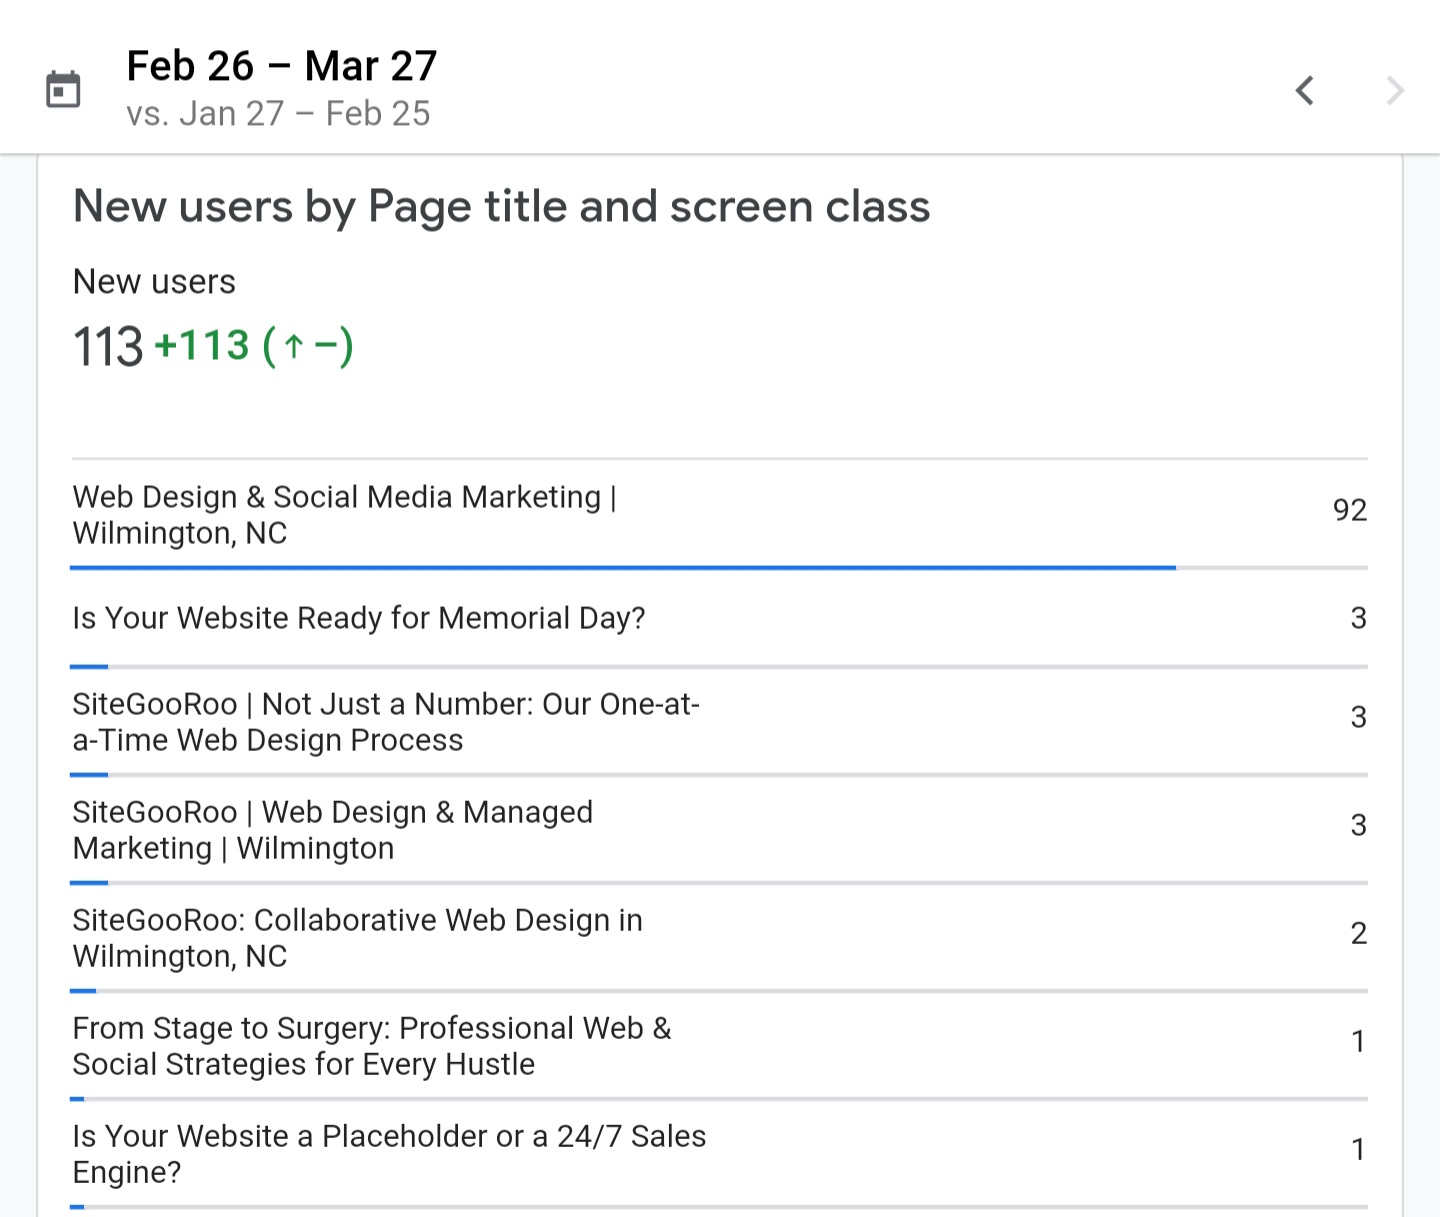Viewport: 1440px width, 1217px height.
Task: Click the calendar icon
Action: (x=63, y=90)
